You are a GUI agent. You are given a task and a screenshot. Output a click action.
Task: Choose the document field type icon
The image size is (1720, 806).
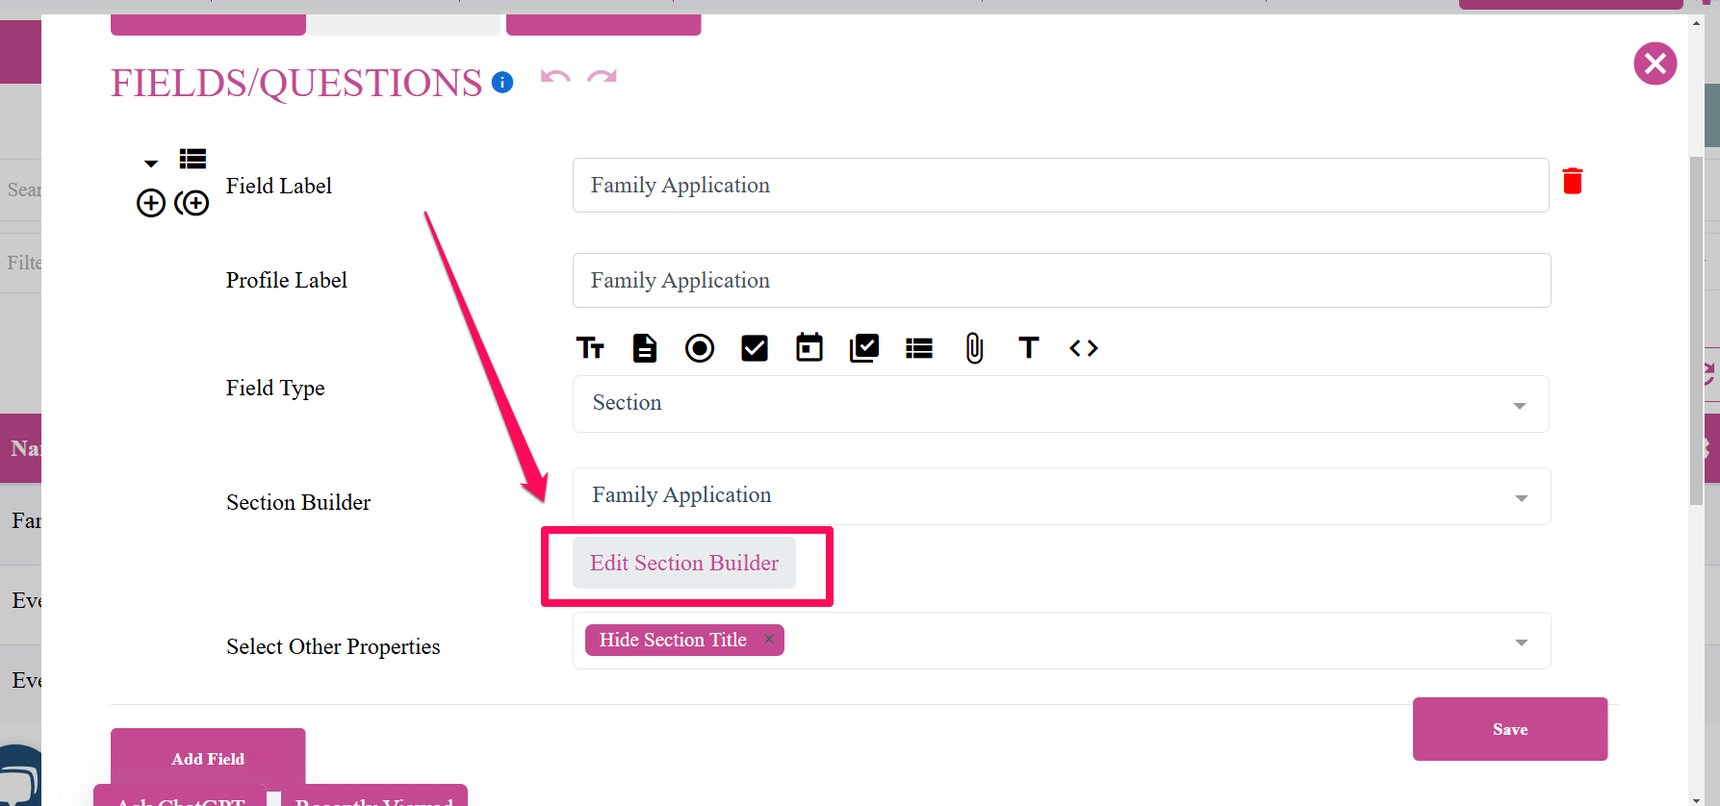[x=645, y=348]
